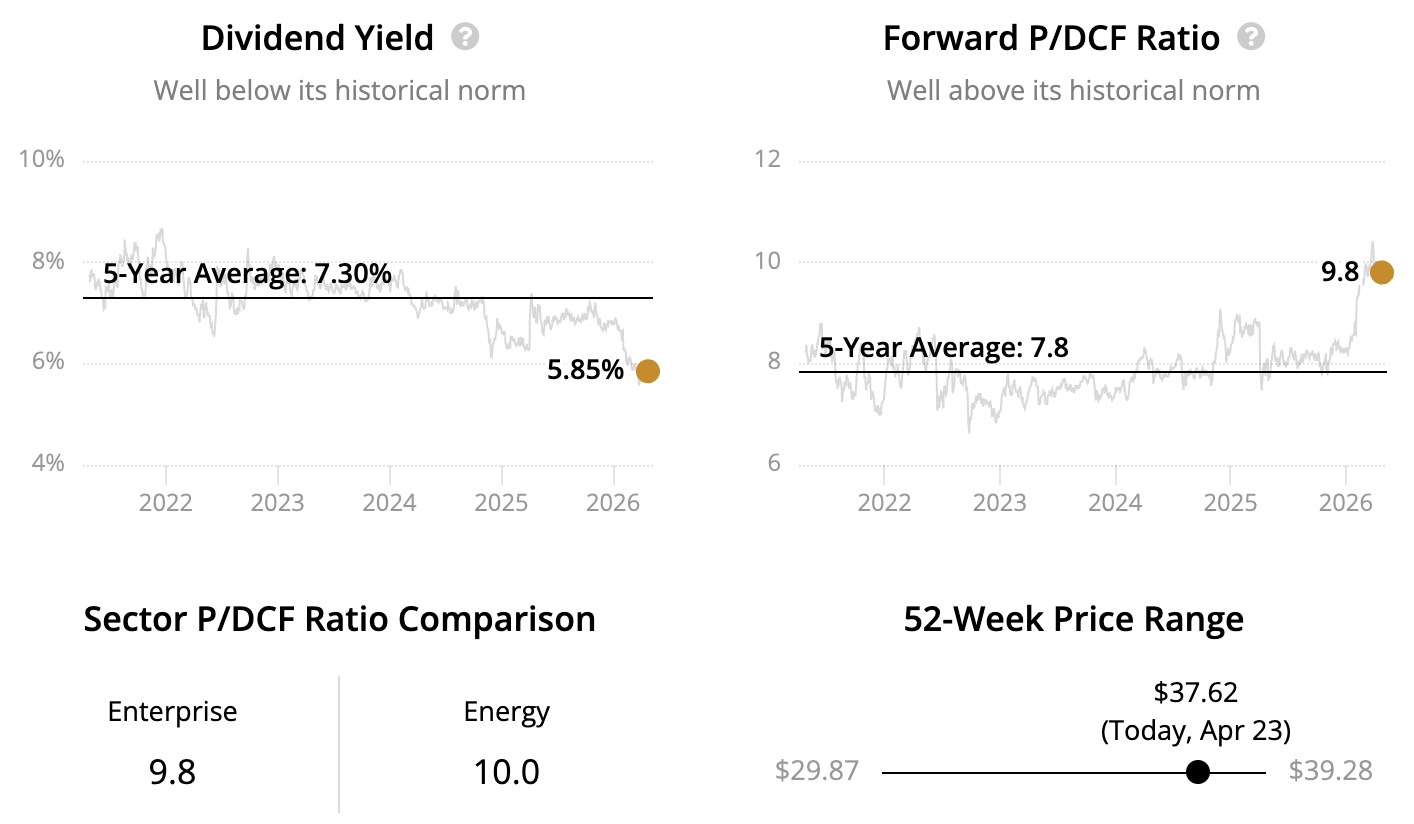The height and width of the screenshot is (824, 1414).
Task: Click the 52-Week Price Range heading
Action: tap(1074, 619)
